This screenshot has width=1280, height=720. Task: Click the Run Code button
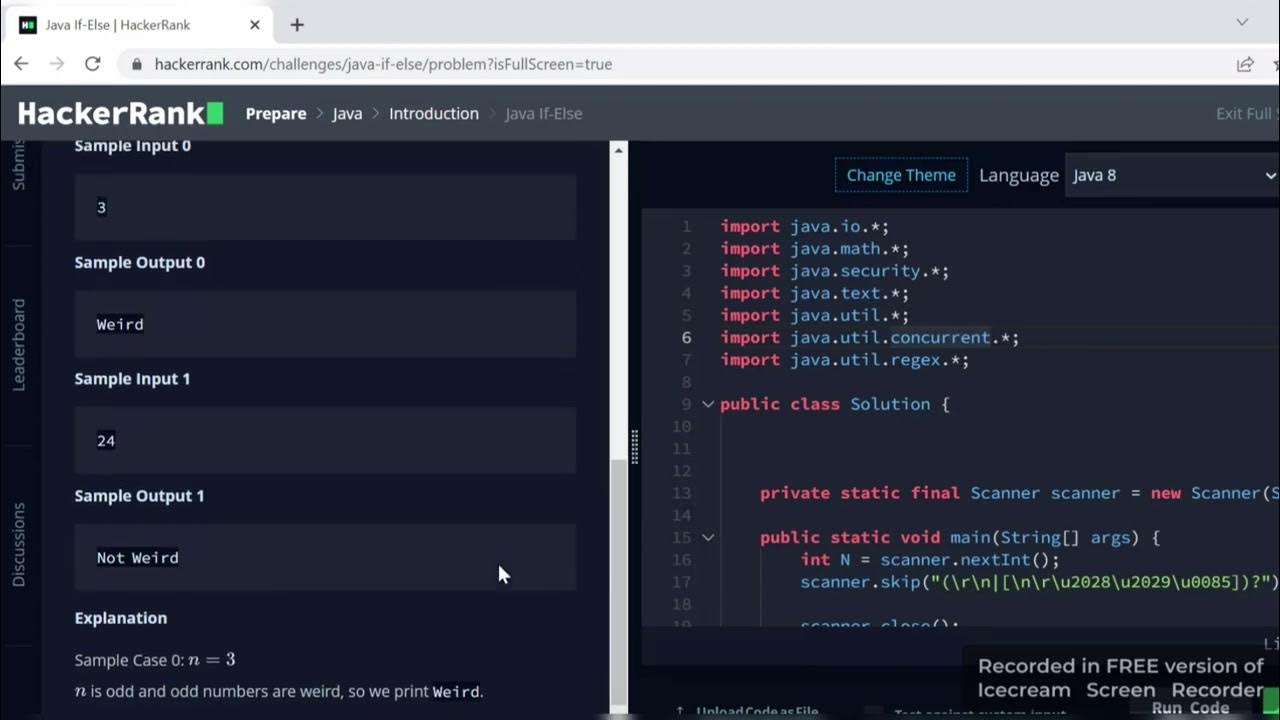[1190, 708]
